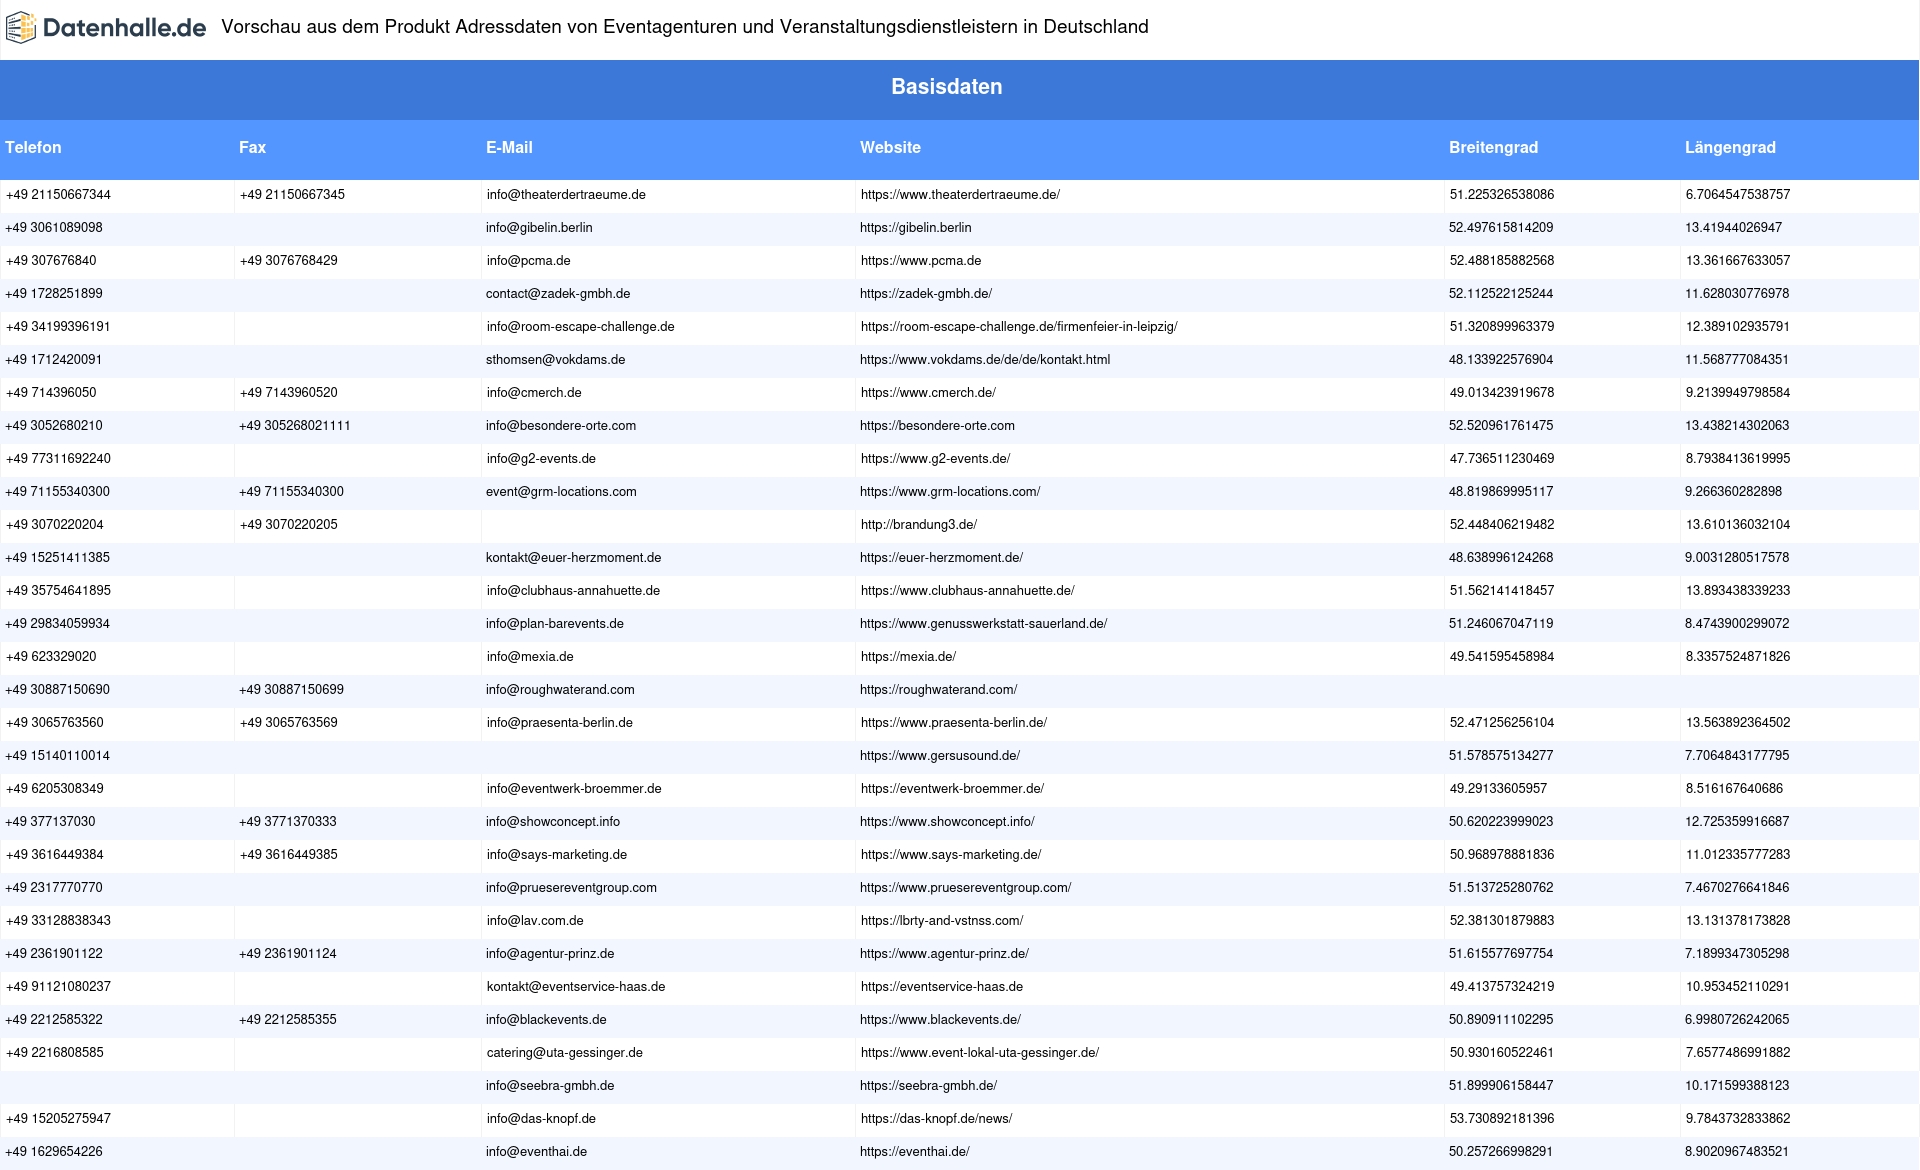Open https://das-knopf.de/news/ website cell
Image resolution: width=1920 pixels, height=1170 pixels.
pos(936,1119)
